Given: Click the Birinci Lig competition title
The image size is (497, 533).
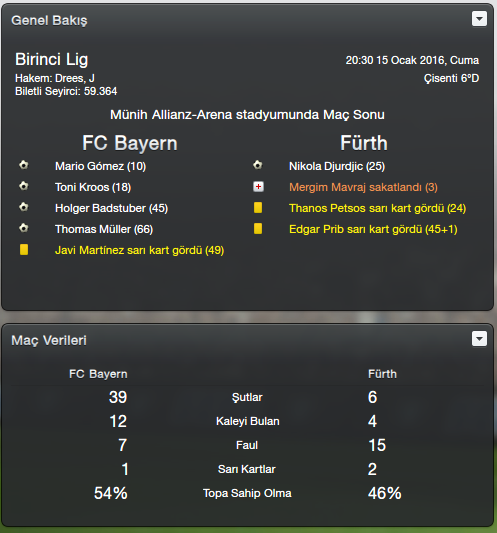Looking at the screenshot, I should tap(52, 60).
